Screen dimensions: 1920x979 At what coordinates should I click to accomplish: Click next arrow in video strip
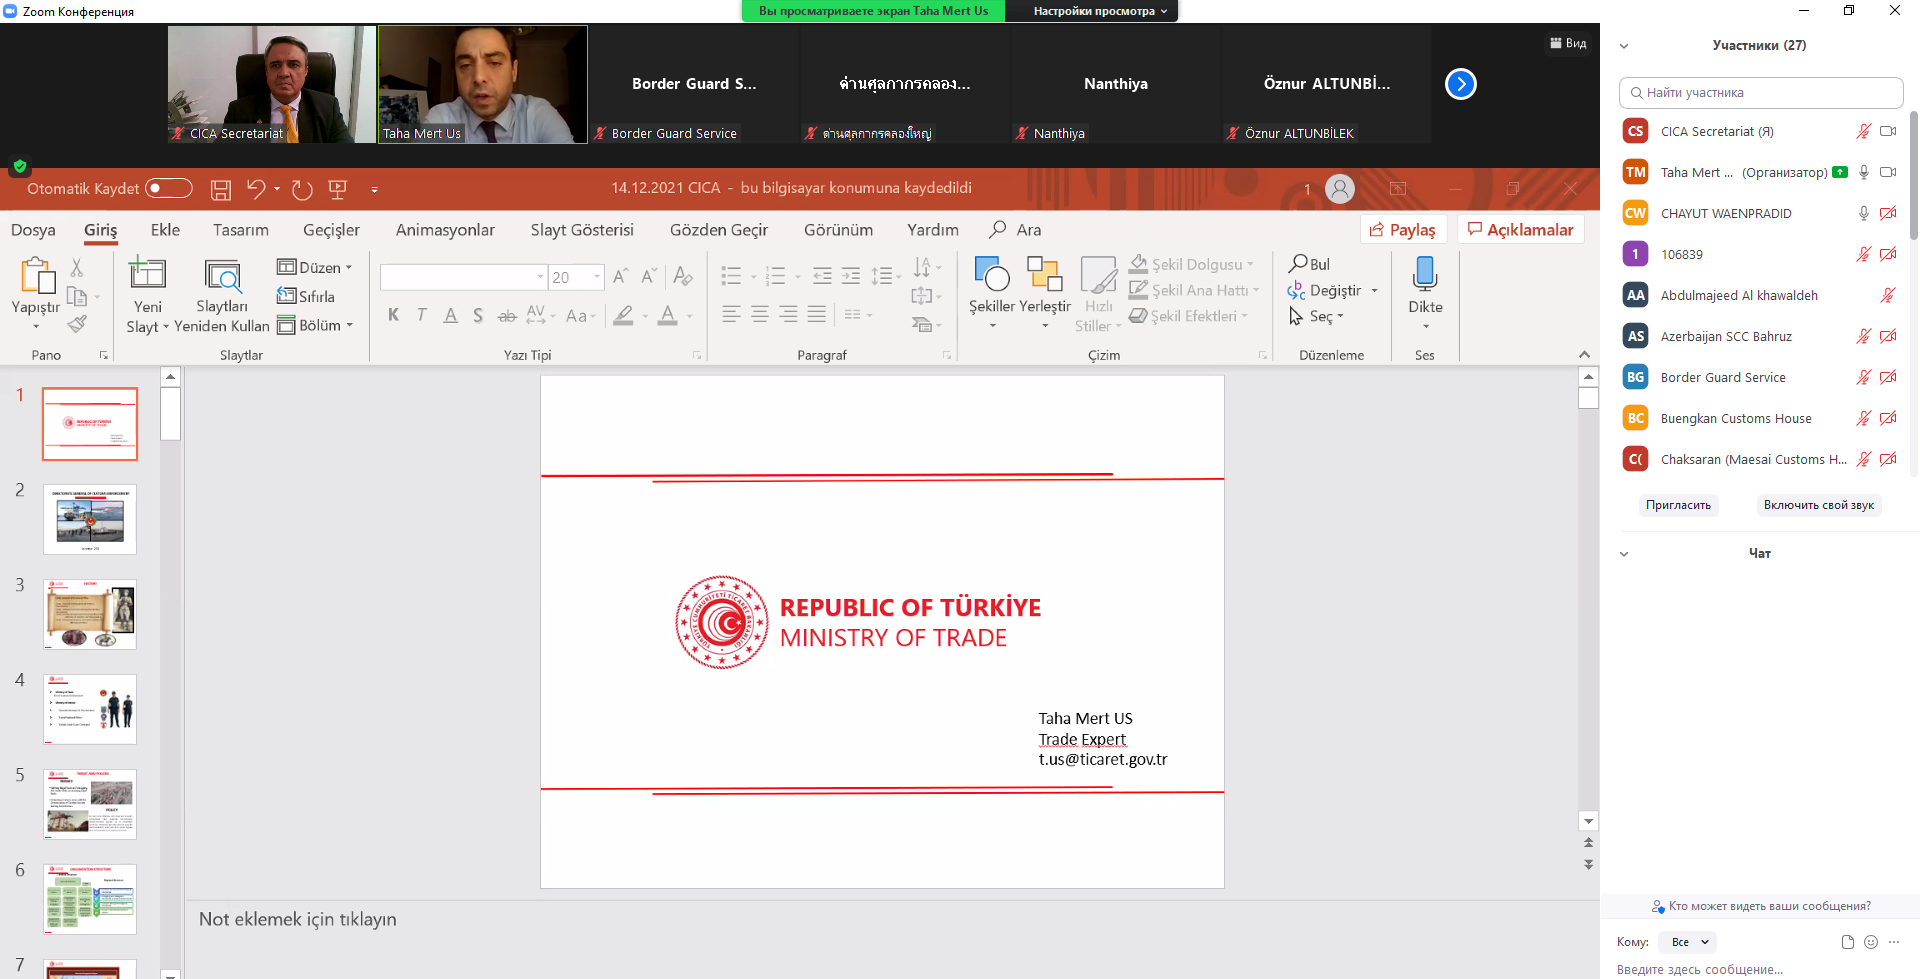pos(1460,84)
